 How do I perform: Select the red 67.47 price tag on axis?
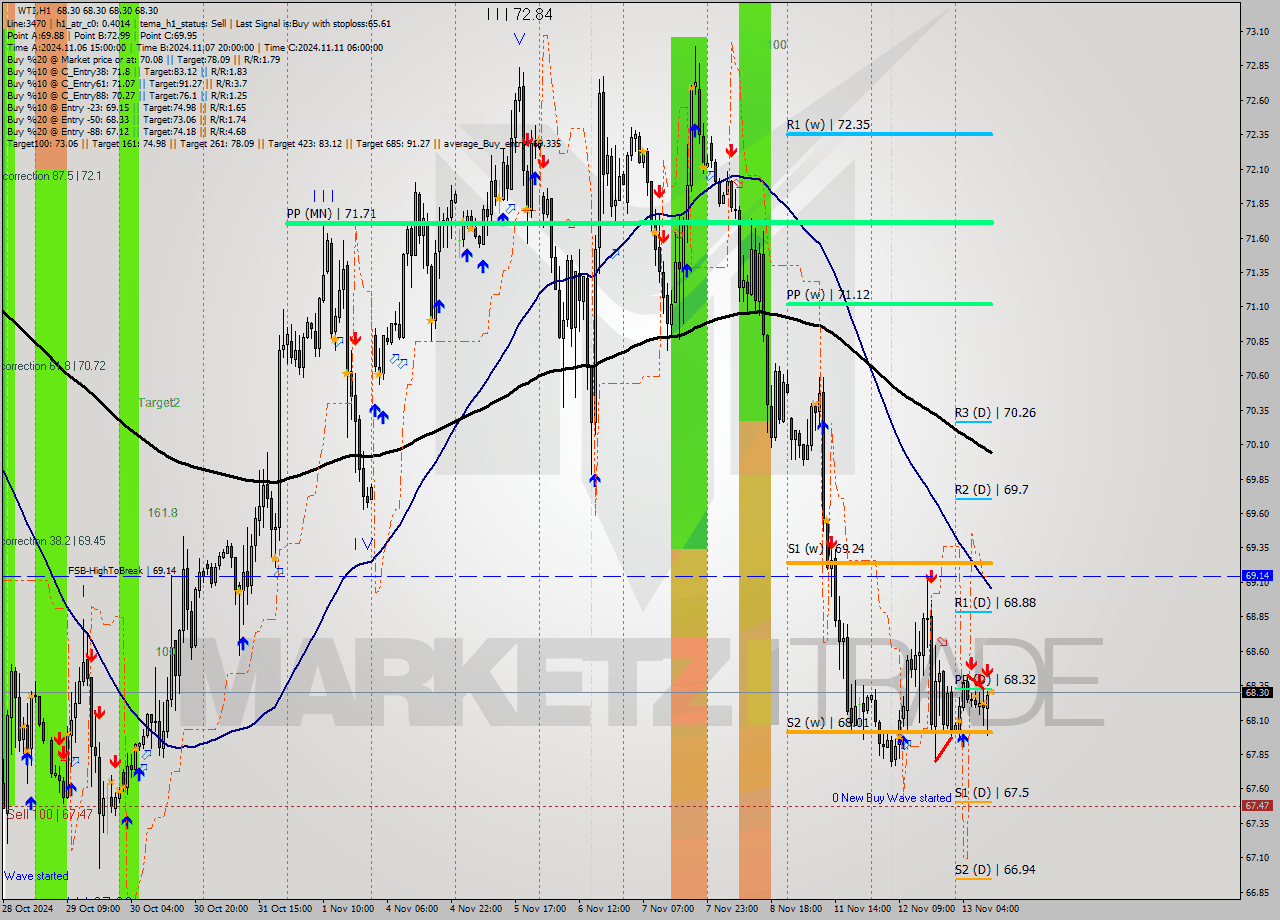(1257, 805)
